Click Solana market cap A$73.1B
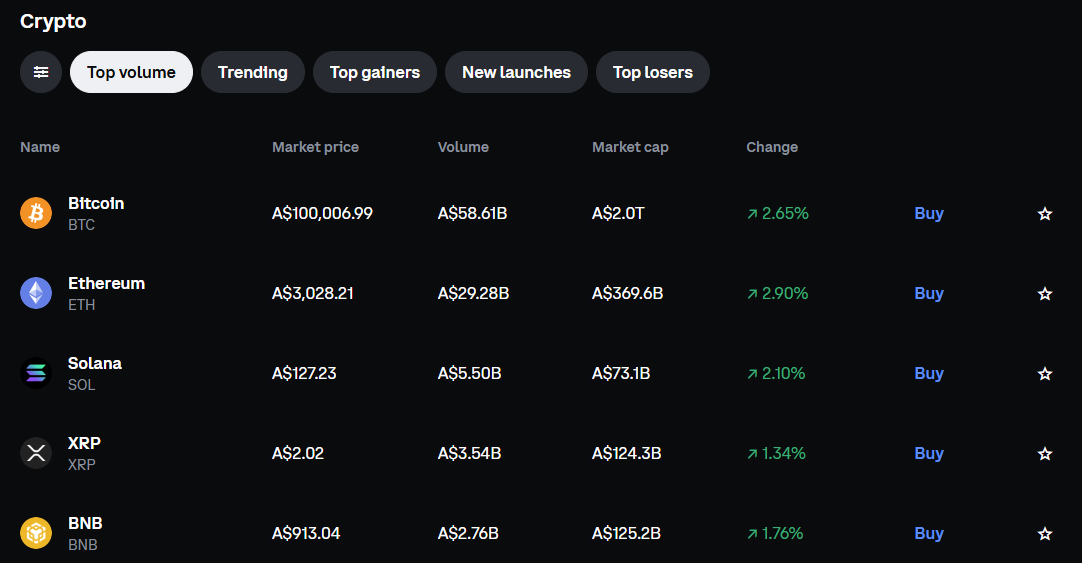 tap(621, 373)
